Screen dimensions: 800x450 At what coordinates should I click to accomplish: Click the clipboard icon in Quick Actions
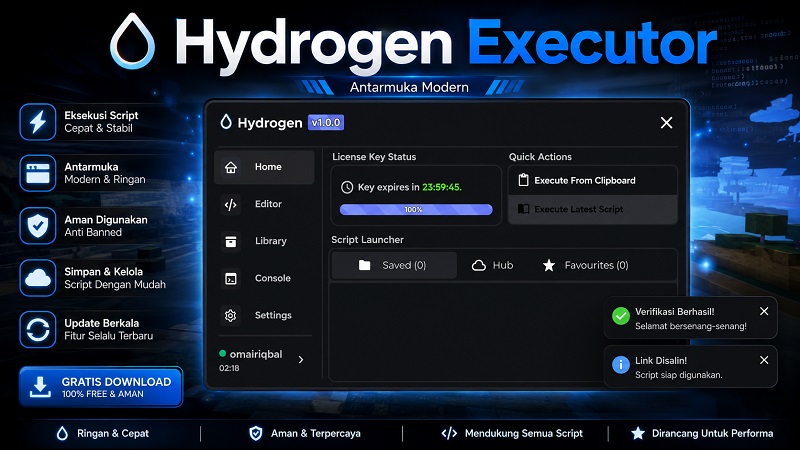pyautogui.click(x=523, y=180)
